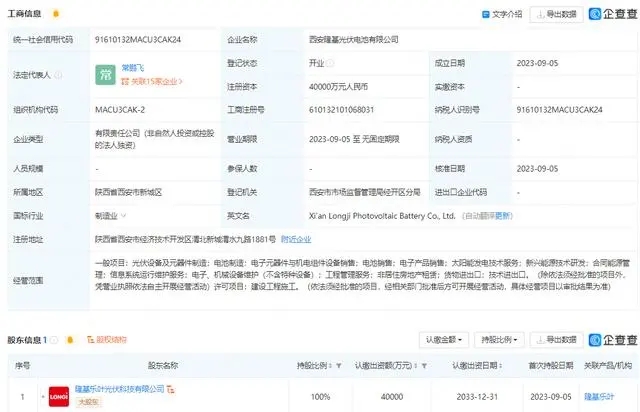The width and height of the screenshot is (640, 412).
Task: Click the icon next to 隆基乐叶光伏科技有限公司
Action: tap(171, 388)
